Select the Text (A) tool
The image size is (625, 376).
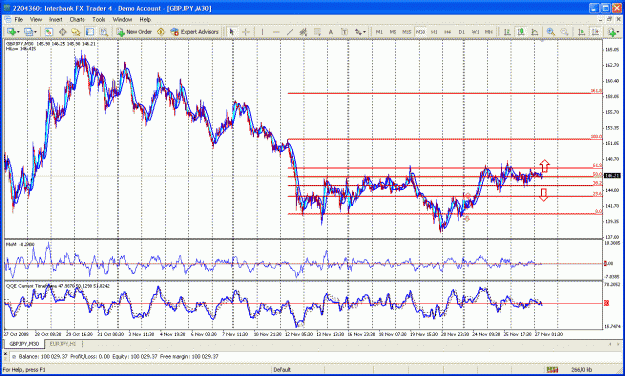point(331,31)
